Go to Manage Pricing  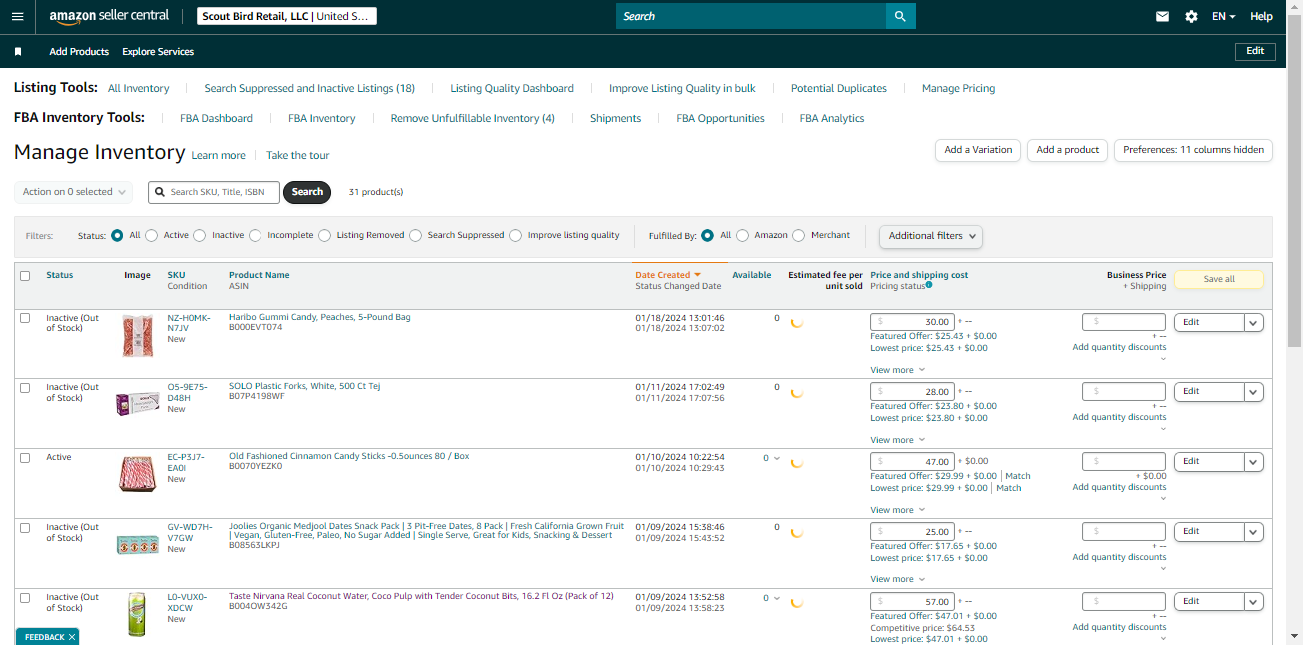point(958,88)
